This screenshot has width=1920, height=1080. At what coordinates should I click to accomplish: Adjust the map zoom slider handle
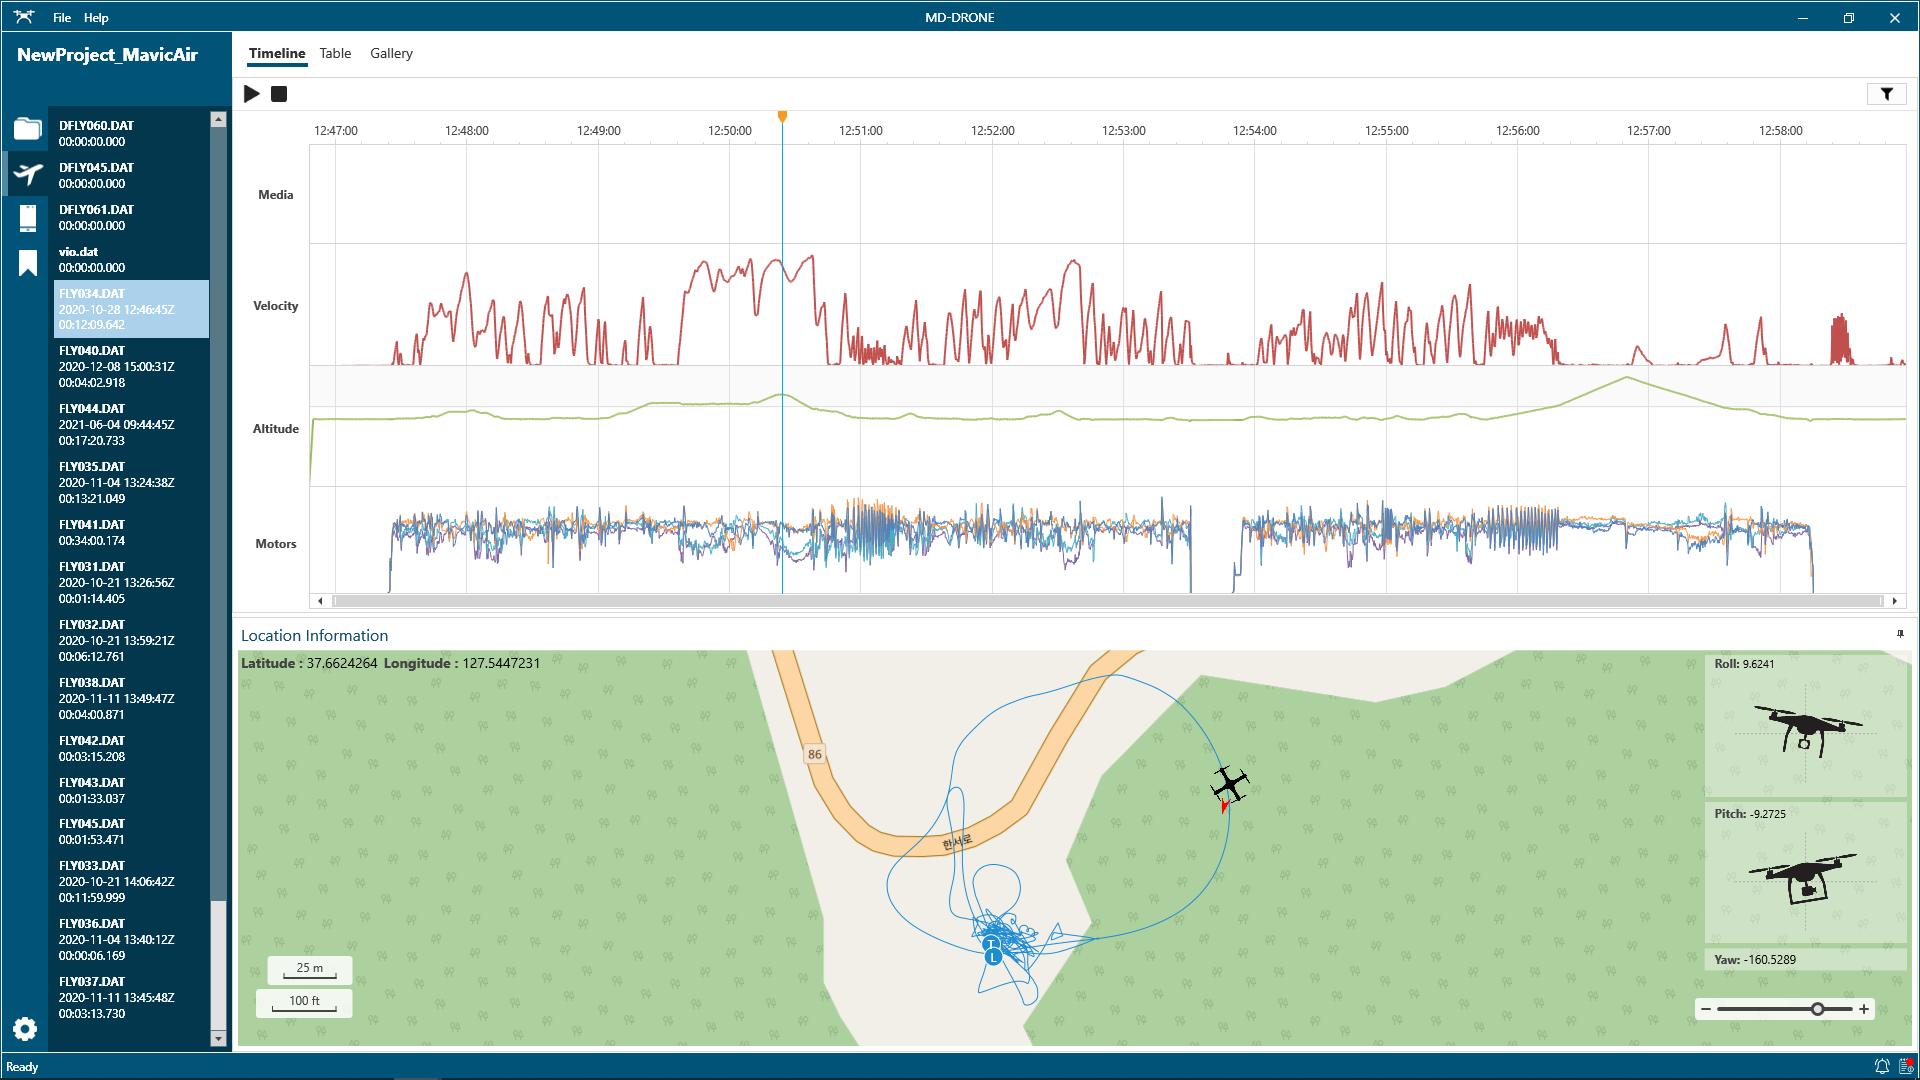click(1817, 1009)
